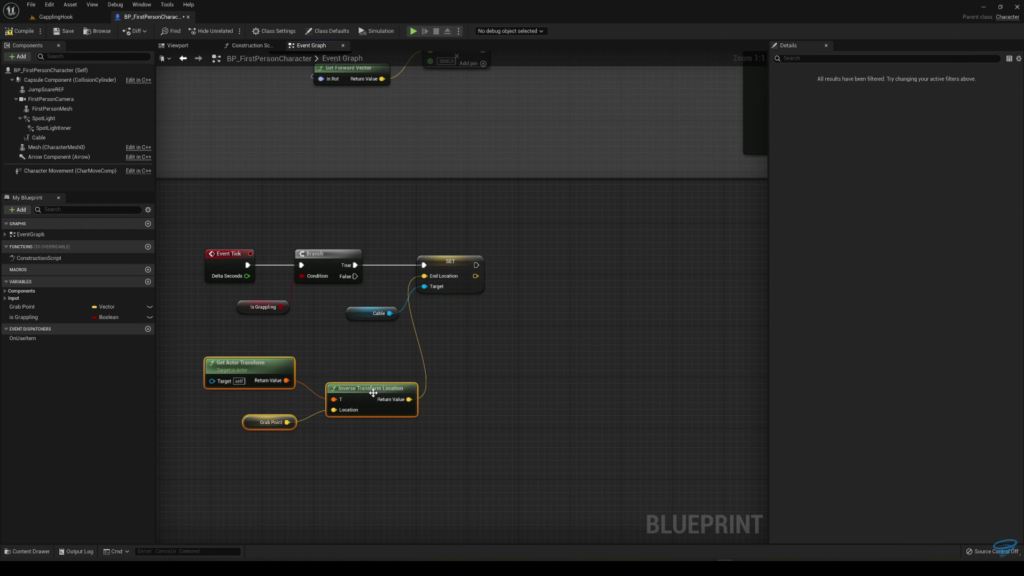Collapse the SpotLight tree item
The width and height of the screenshot is (1024, 576).
pos(20,118)
